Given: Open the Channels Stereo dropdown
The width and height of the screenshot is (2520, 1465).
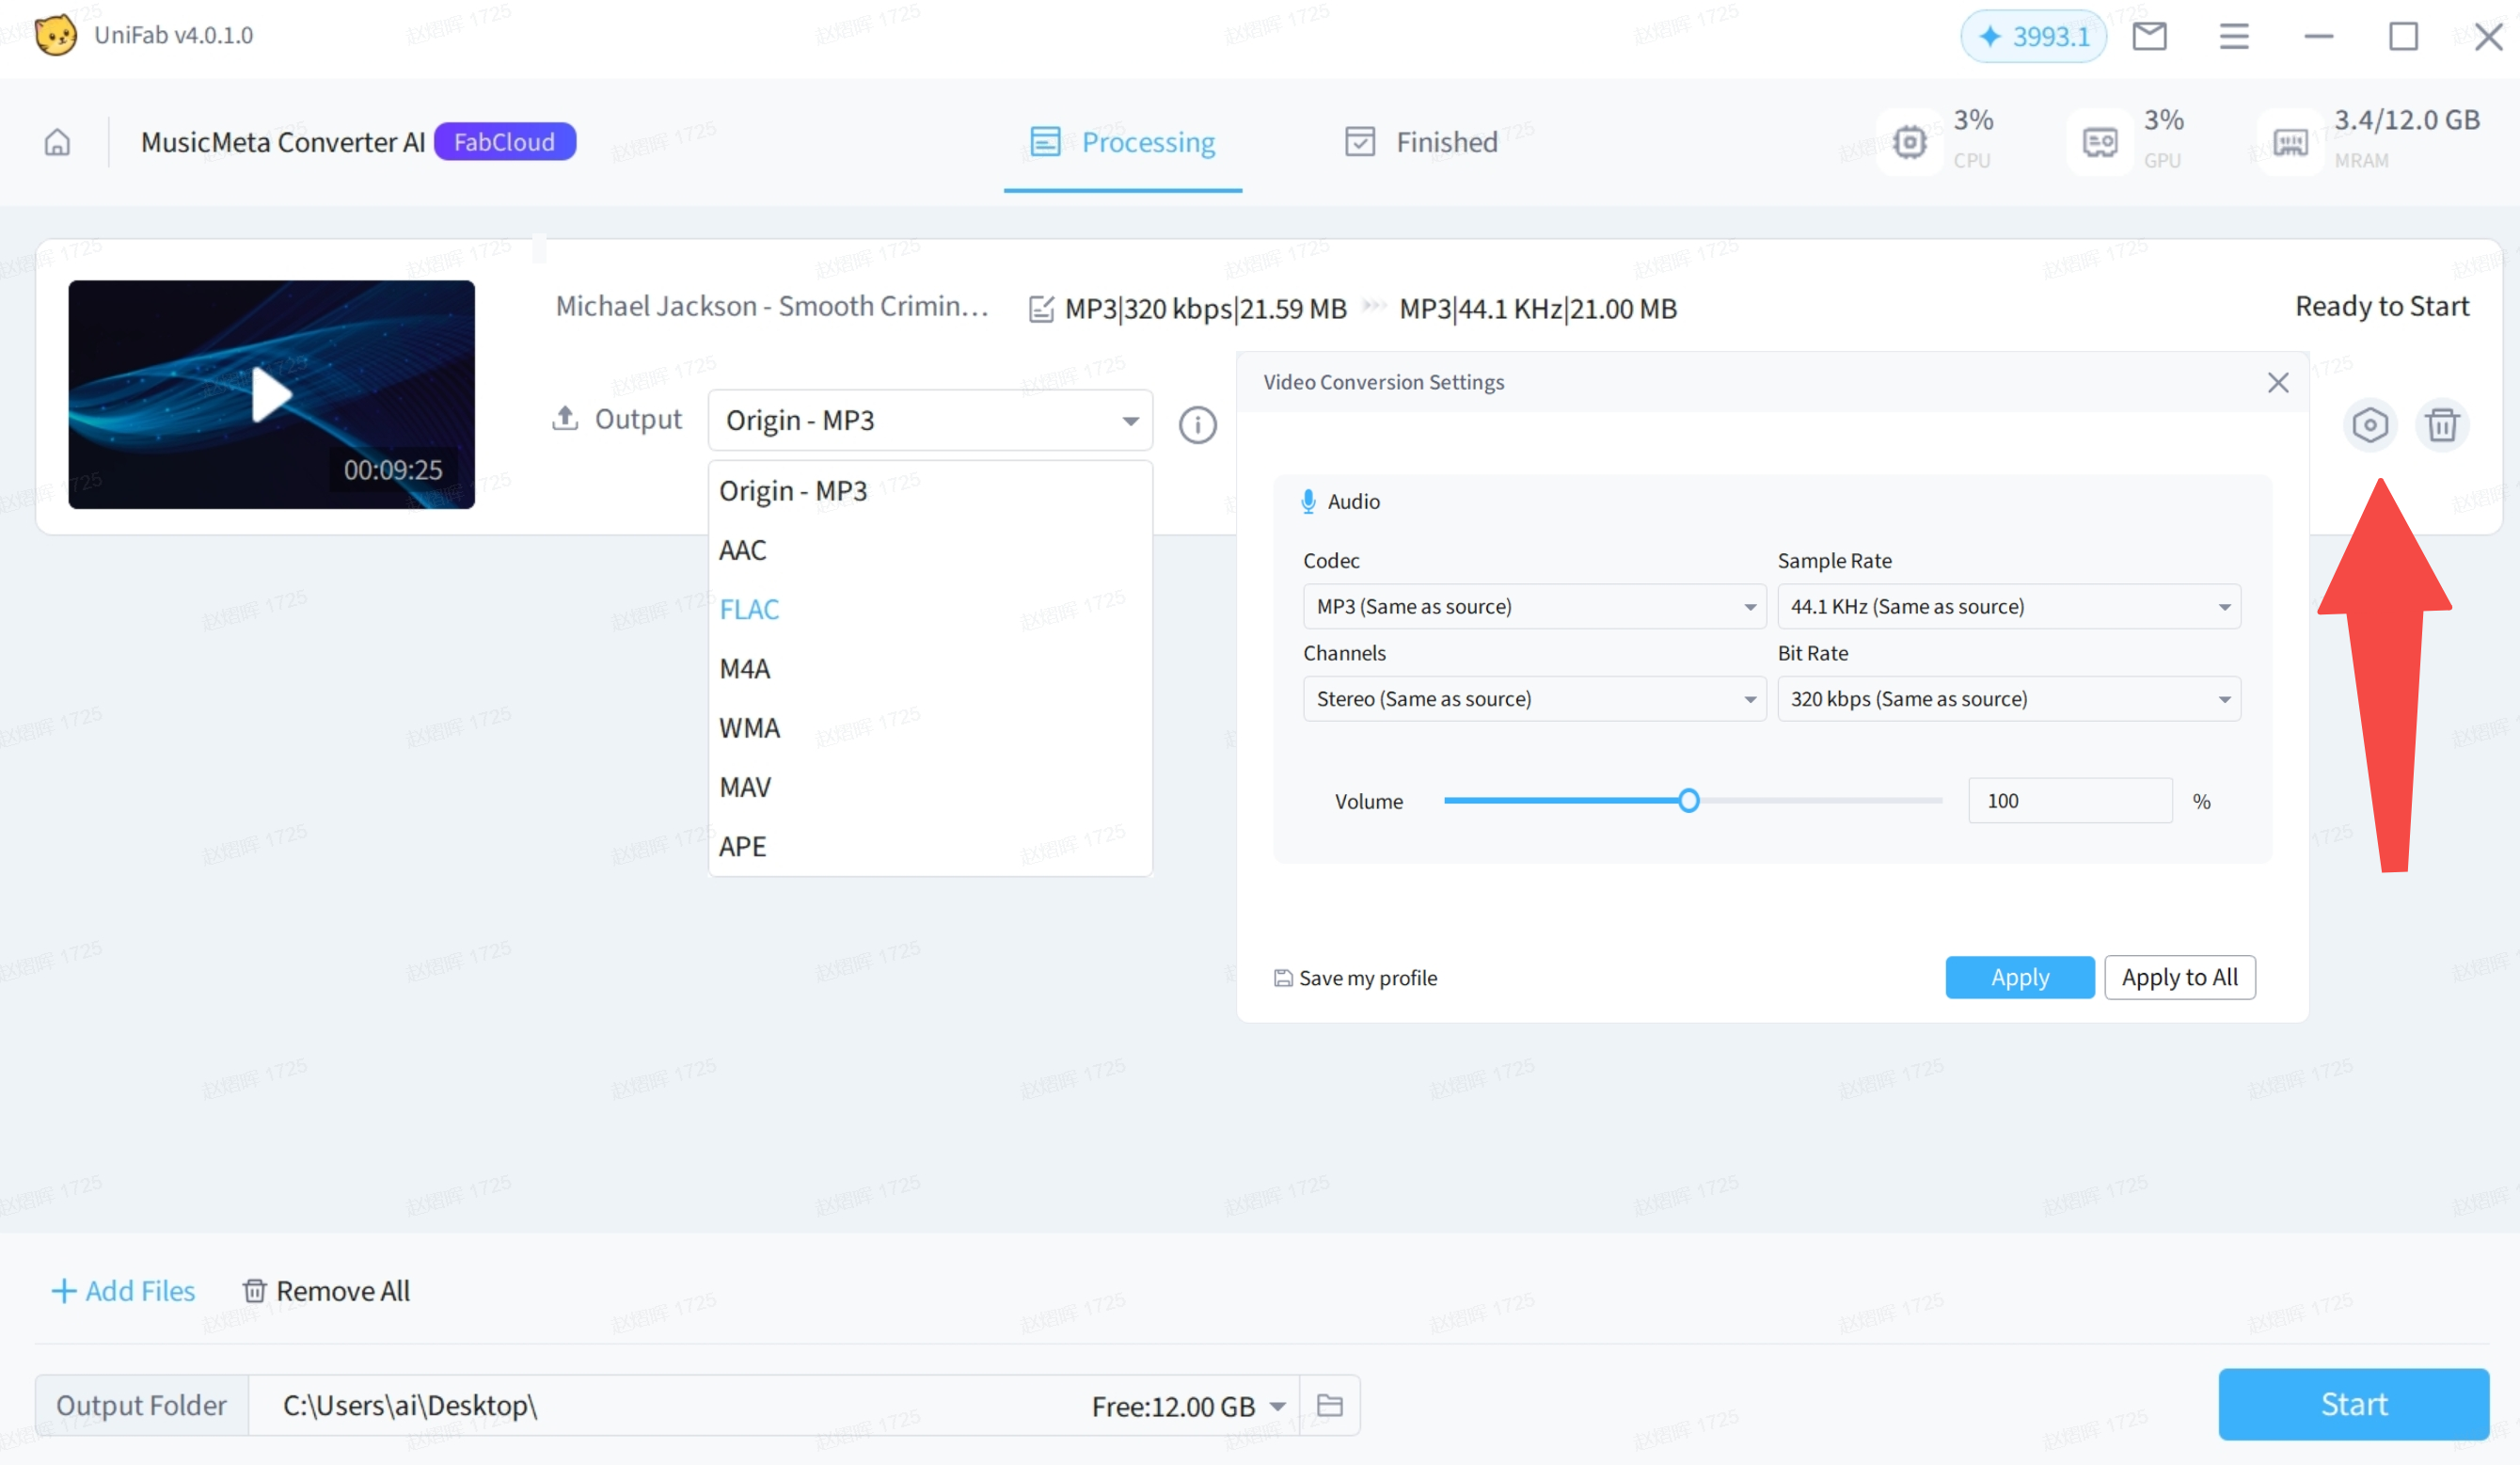Looking at the screenshot, I should (1534, 698).
